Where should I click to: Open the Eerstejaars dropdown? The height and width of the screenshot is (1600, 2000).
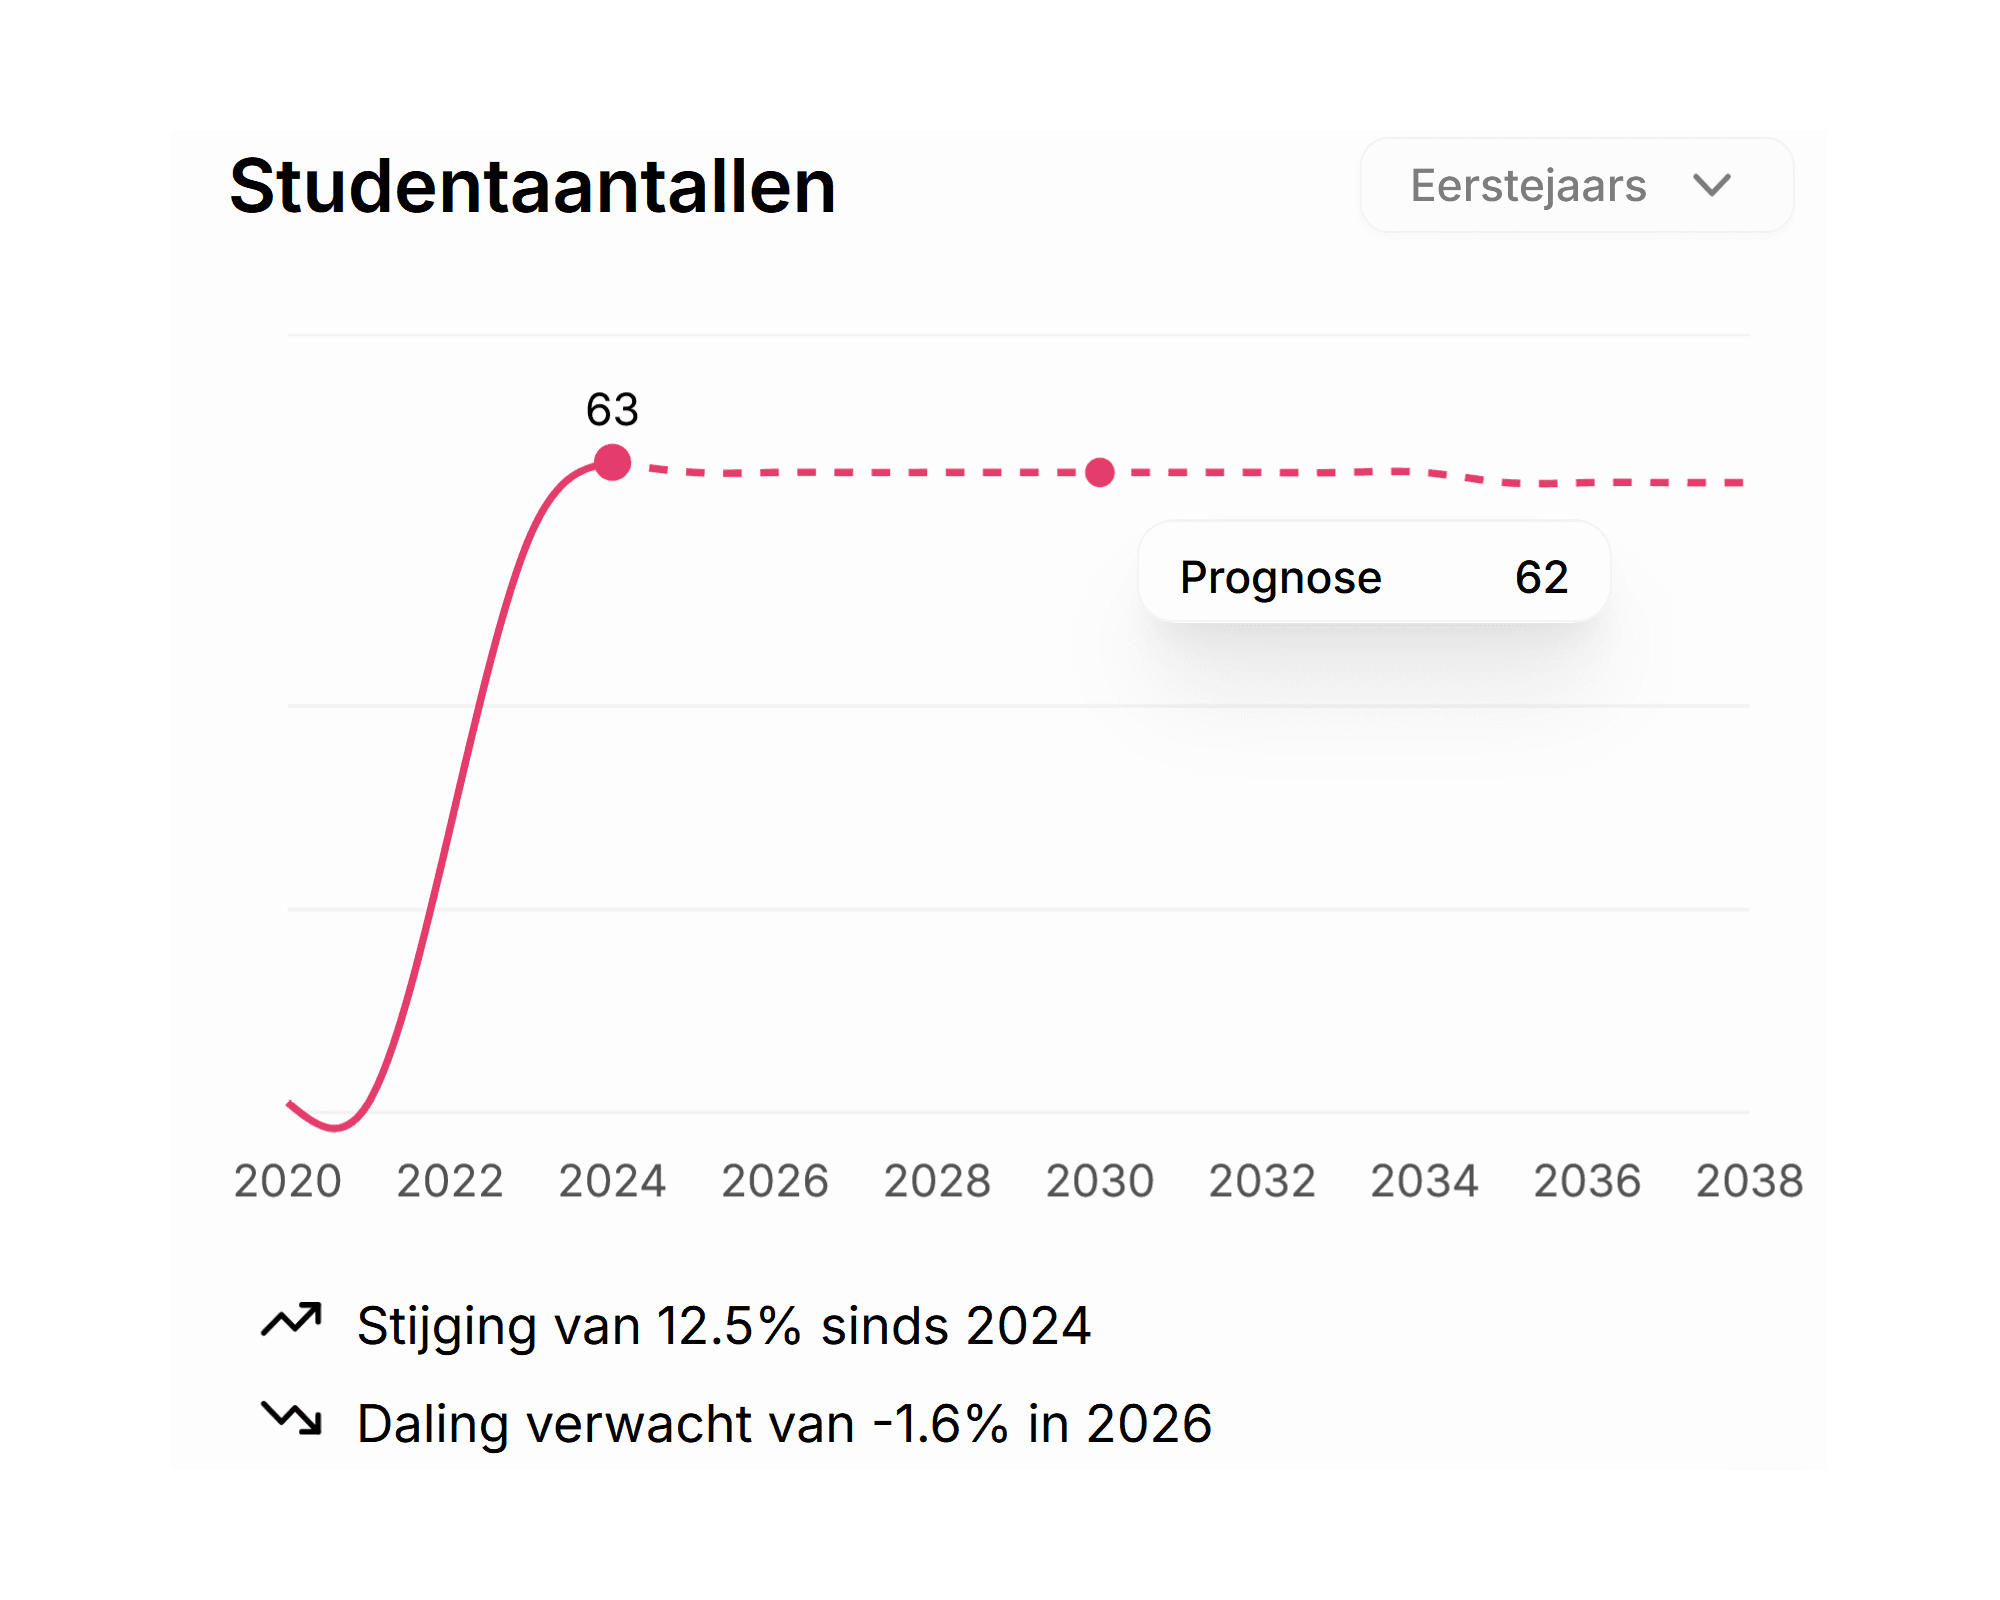coord(1575,186)
